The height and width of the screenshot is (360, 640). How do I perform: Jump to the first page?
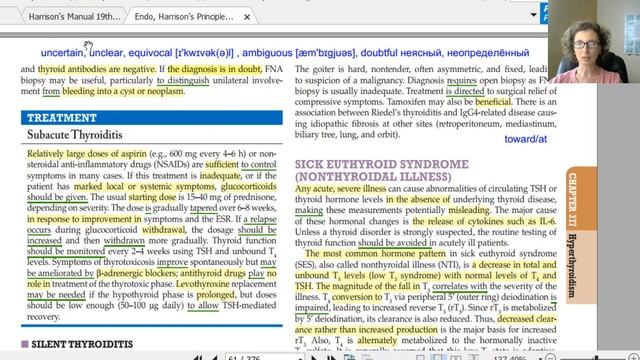(198, 358)
